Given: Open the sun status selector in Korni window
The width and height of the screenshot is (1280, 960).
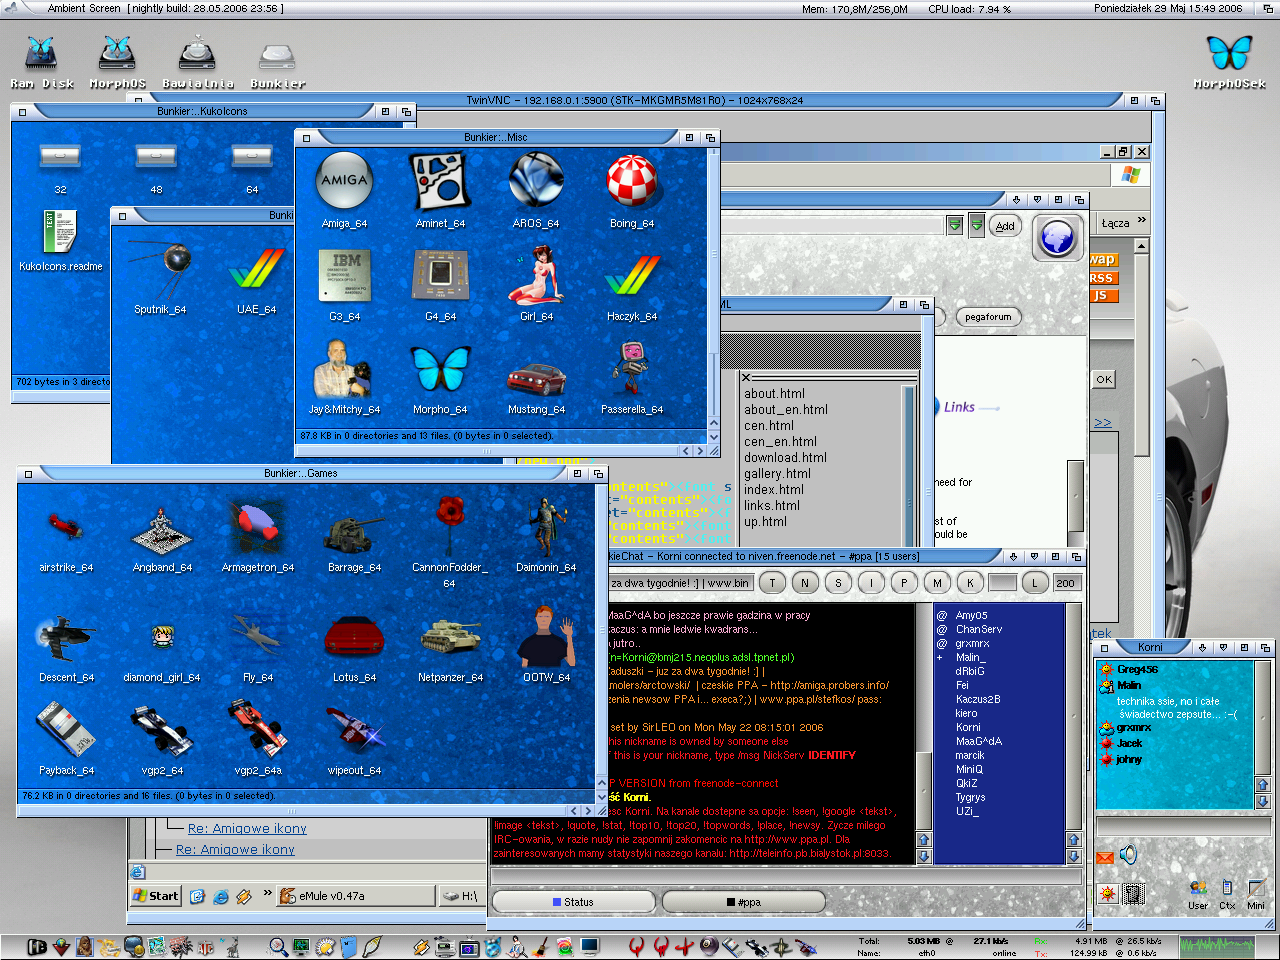Looking at the screenshot, I should tap(1107, 893).
